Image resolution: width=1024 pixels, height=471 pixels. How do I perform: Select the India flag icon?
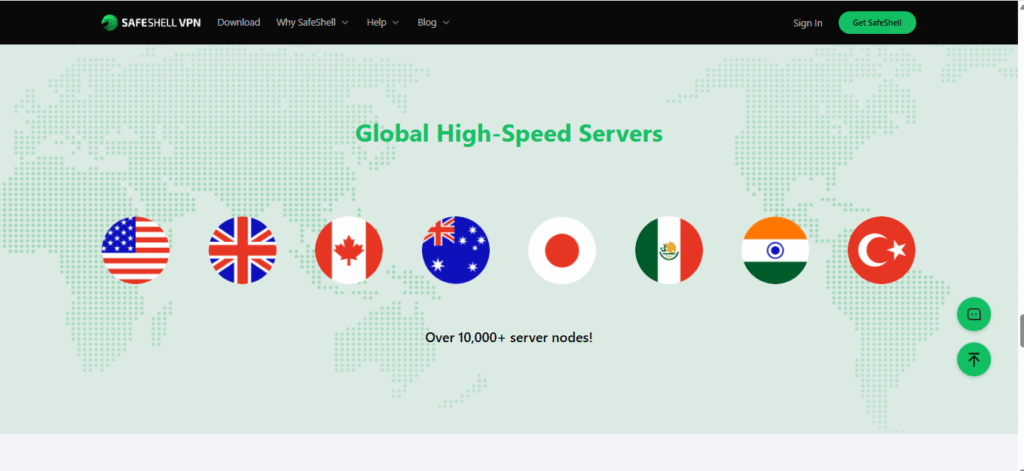[775, 250]
